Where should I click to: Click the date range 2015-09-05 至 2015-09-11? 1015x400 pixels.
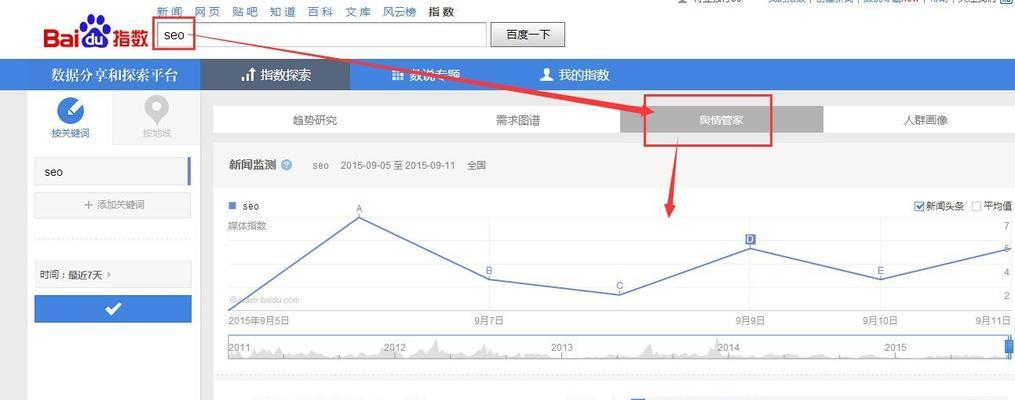397,165
